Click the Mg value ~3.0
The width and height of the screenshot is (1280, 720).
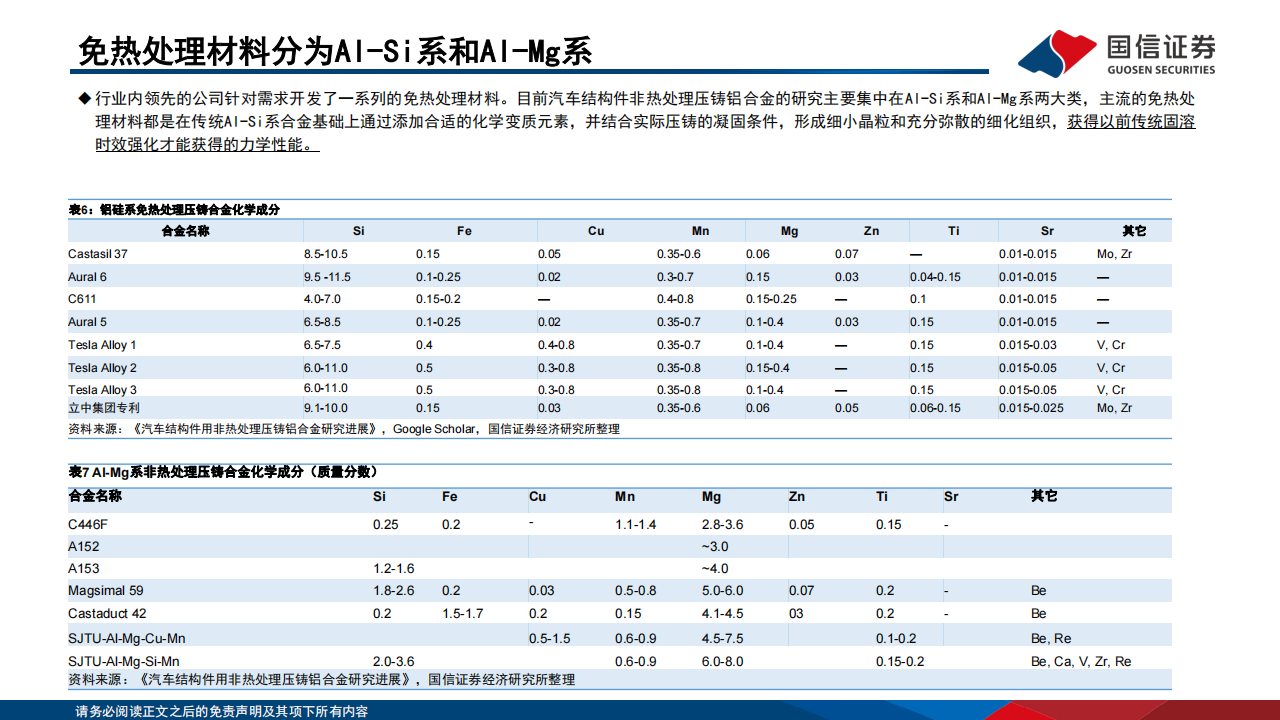click(x=715, y=547)
